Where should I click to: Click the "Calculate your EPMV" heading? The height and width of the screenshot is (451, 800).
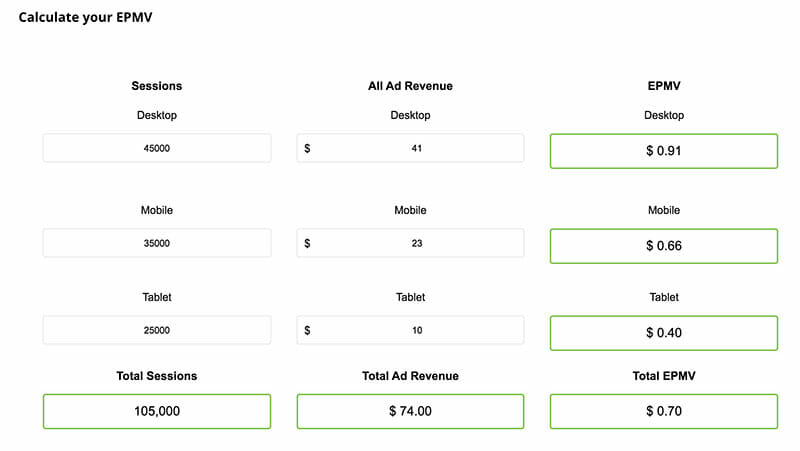tap(86, 17)
